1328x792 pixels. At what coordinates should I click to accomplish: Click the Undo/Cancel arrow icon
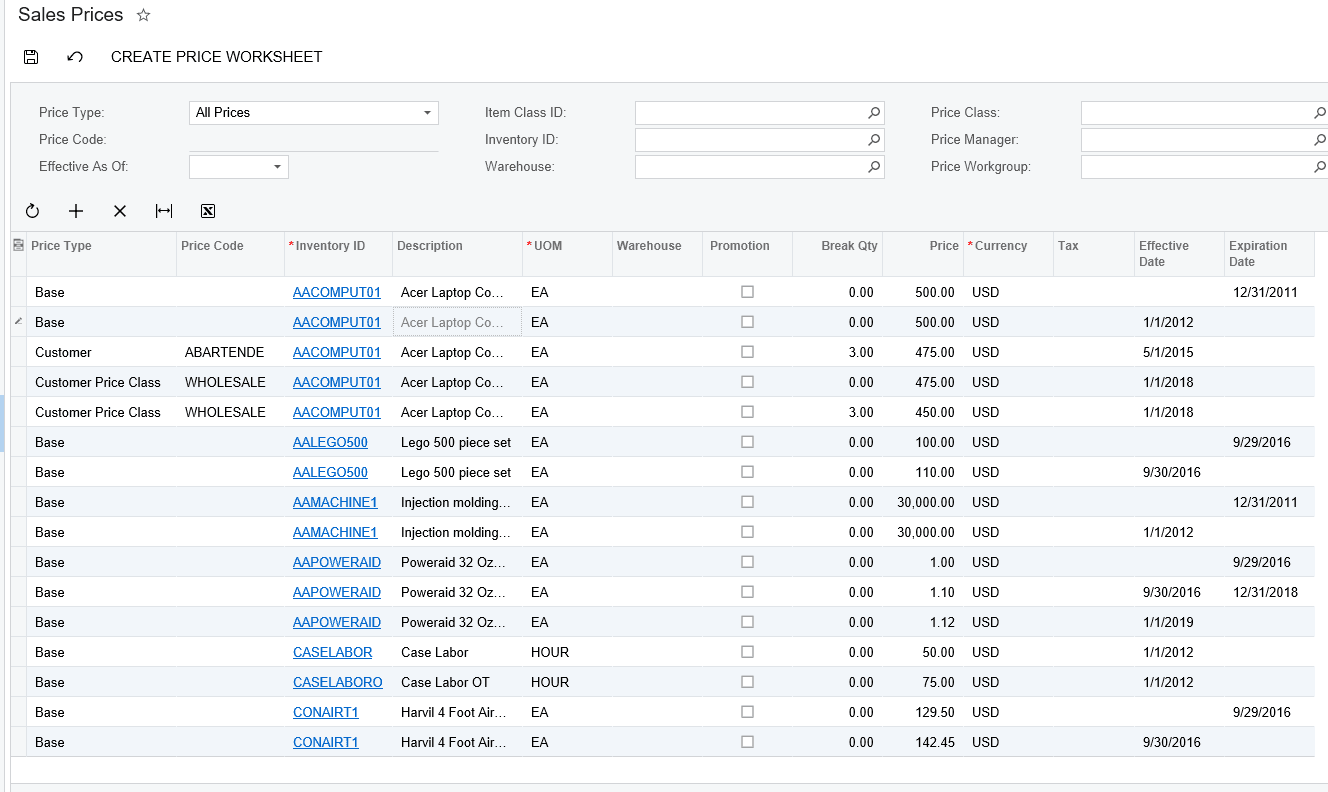tap(75, 57)
